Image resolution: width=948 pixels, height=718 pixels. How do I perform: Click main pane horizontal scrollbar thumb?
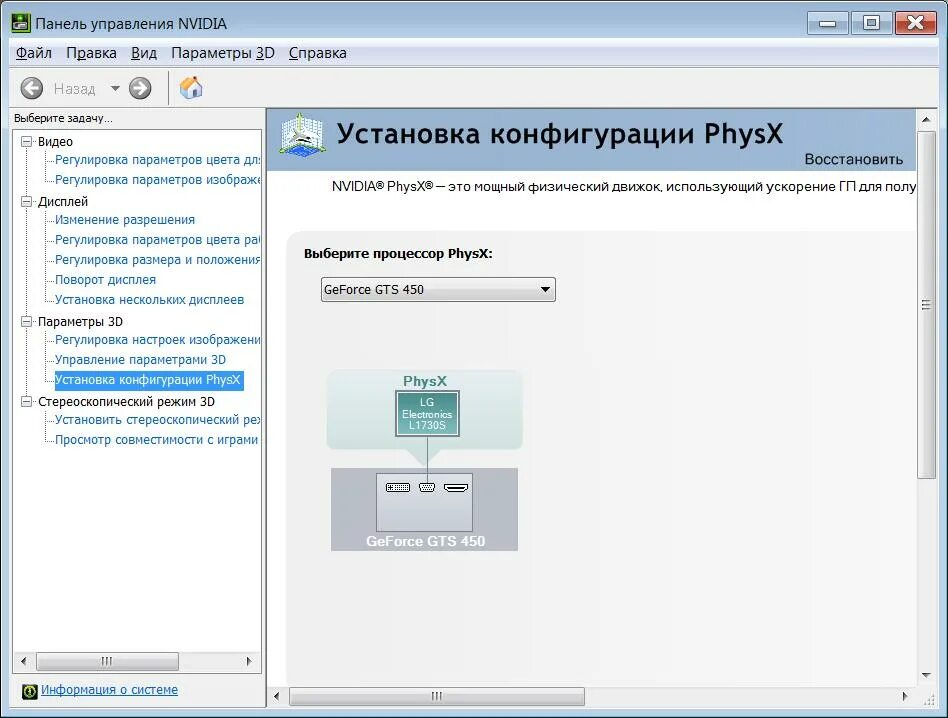pos(437,696)
